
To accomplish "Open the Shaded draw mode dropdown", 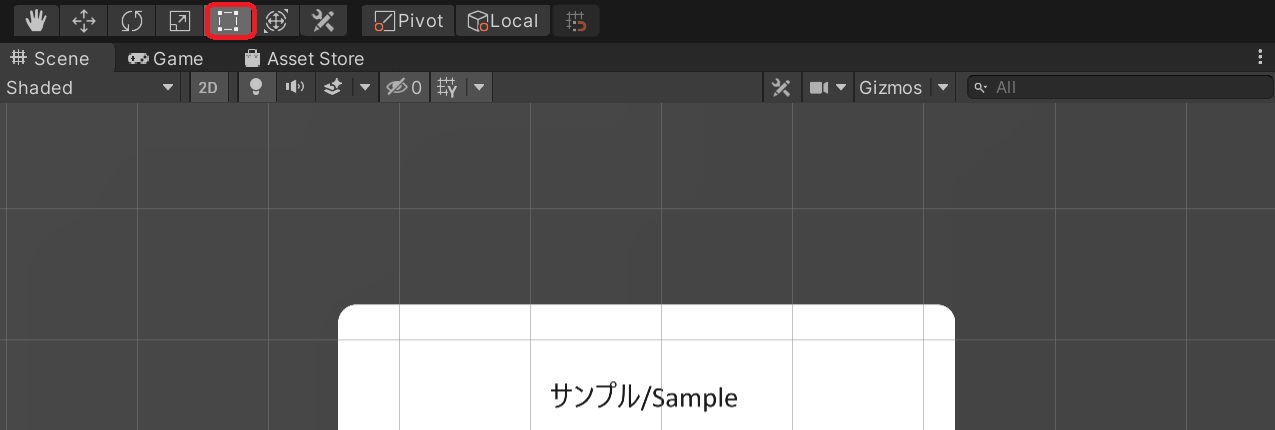I will [90, 87].
